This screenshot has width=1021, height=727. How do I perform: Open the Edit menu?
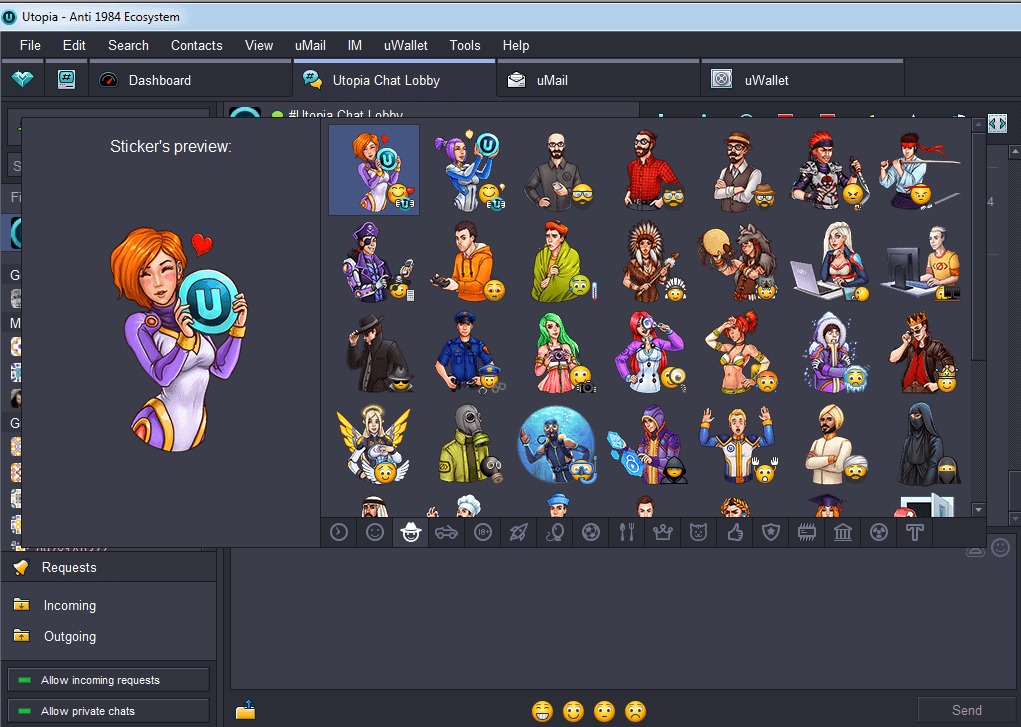pyautogui.click(x=74, y=46)
